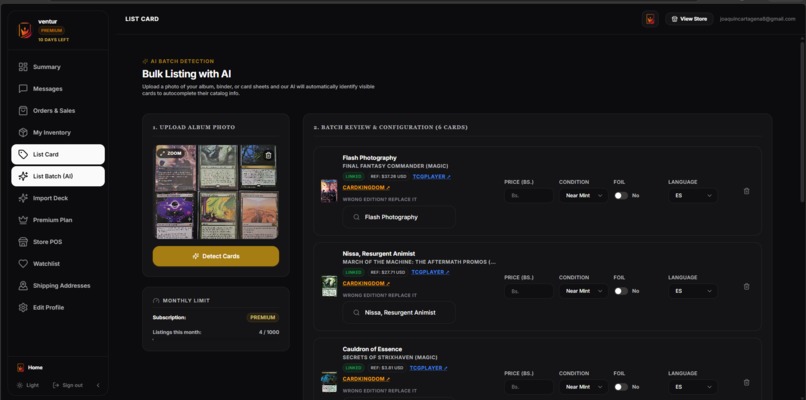The height and width of the screenshot is (400, 806).
Task: Open Condition dropdown for Nissa, Resurgent Animist
Action: coord(583,291)
